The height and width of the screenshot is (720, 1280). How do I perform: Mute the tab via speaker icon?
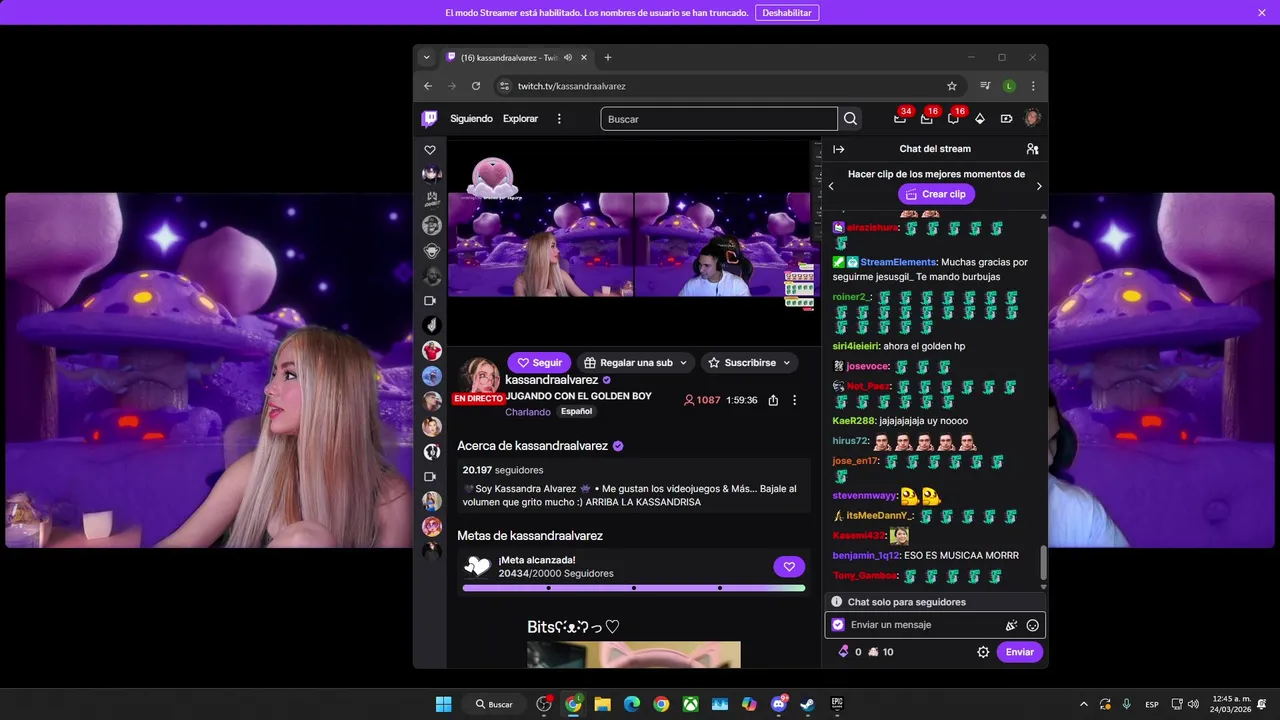(568, 57)
